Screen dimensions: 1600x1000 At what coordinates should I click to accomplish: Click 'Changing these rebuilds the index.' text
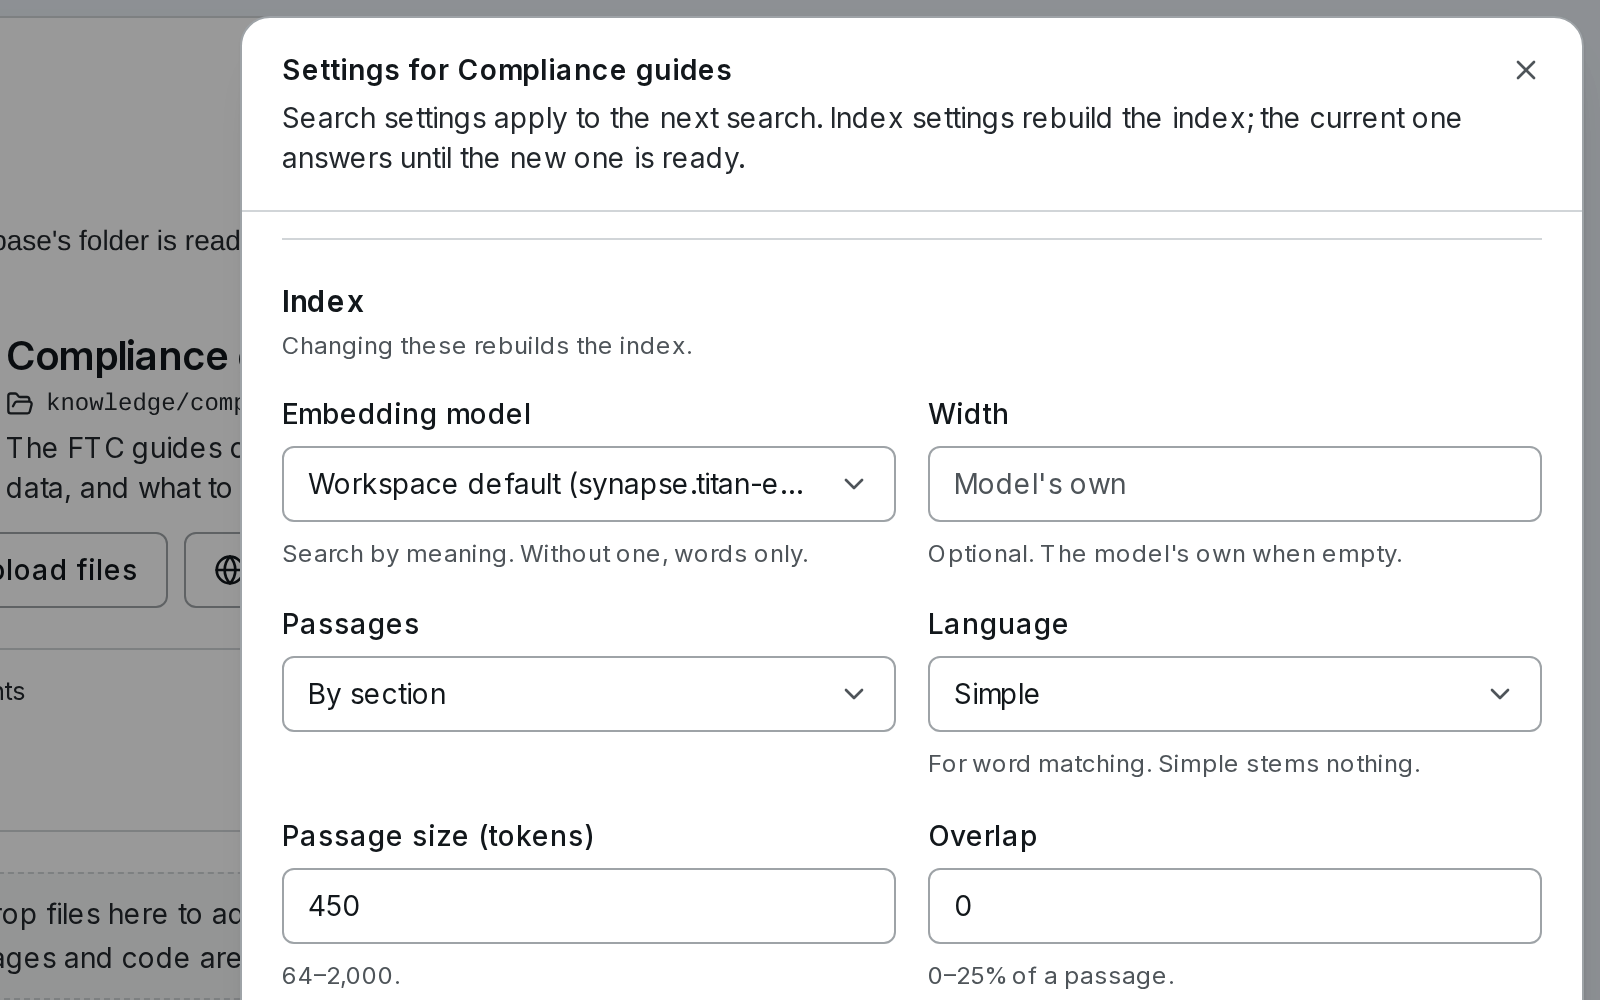tap(487, 346)
